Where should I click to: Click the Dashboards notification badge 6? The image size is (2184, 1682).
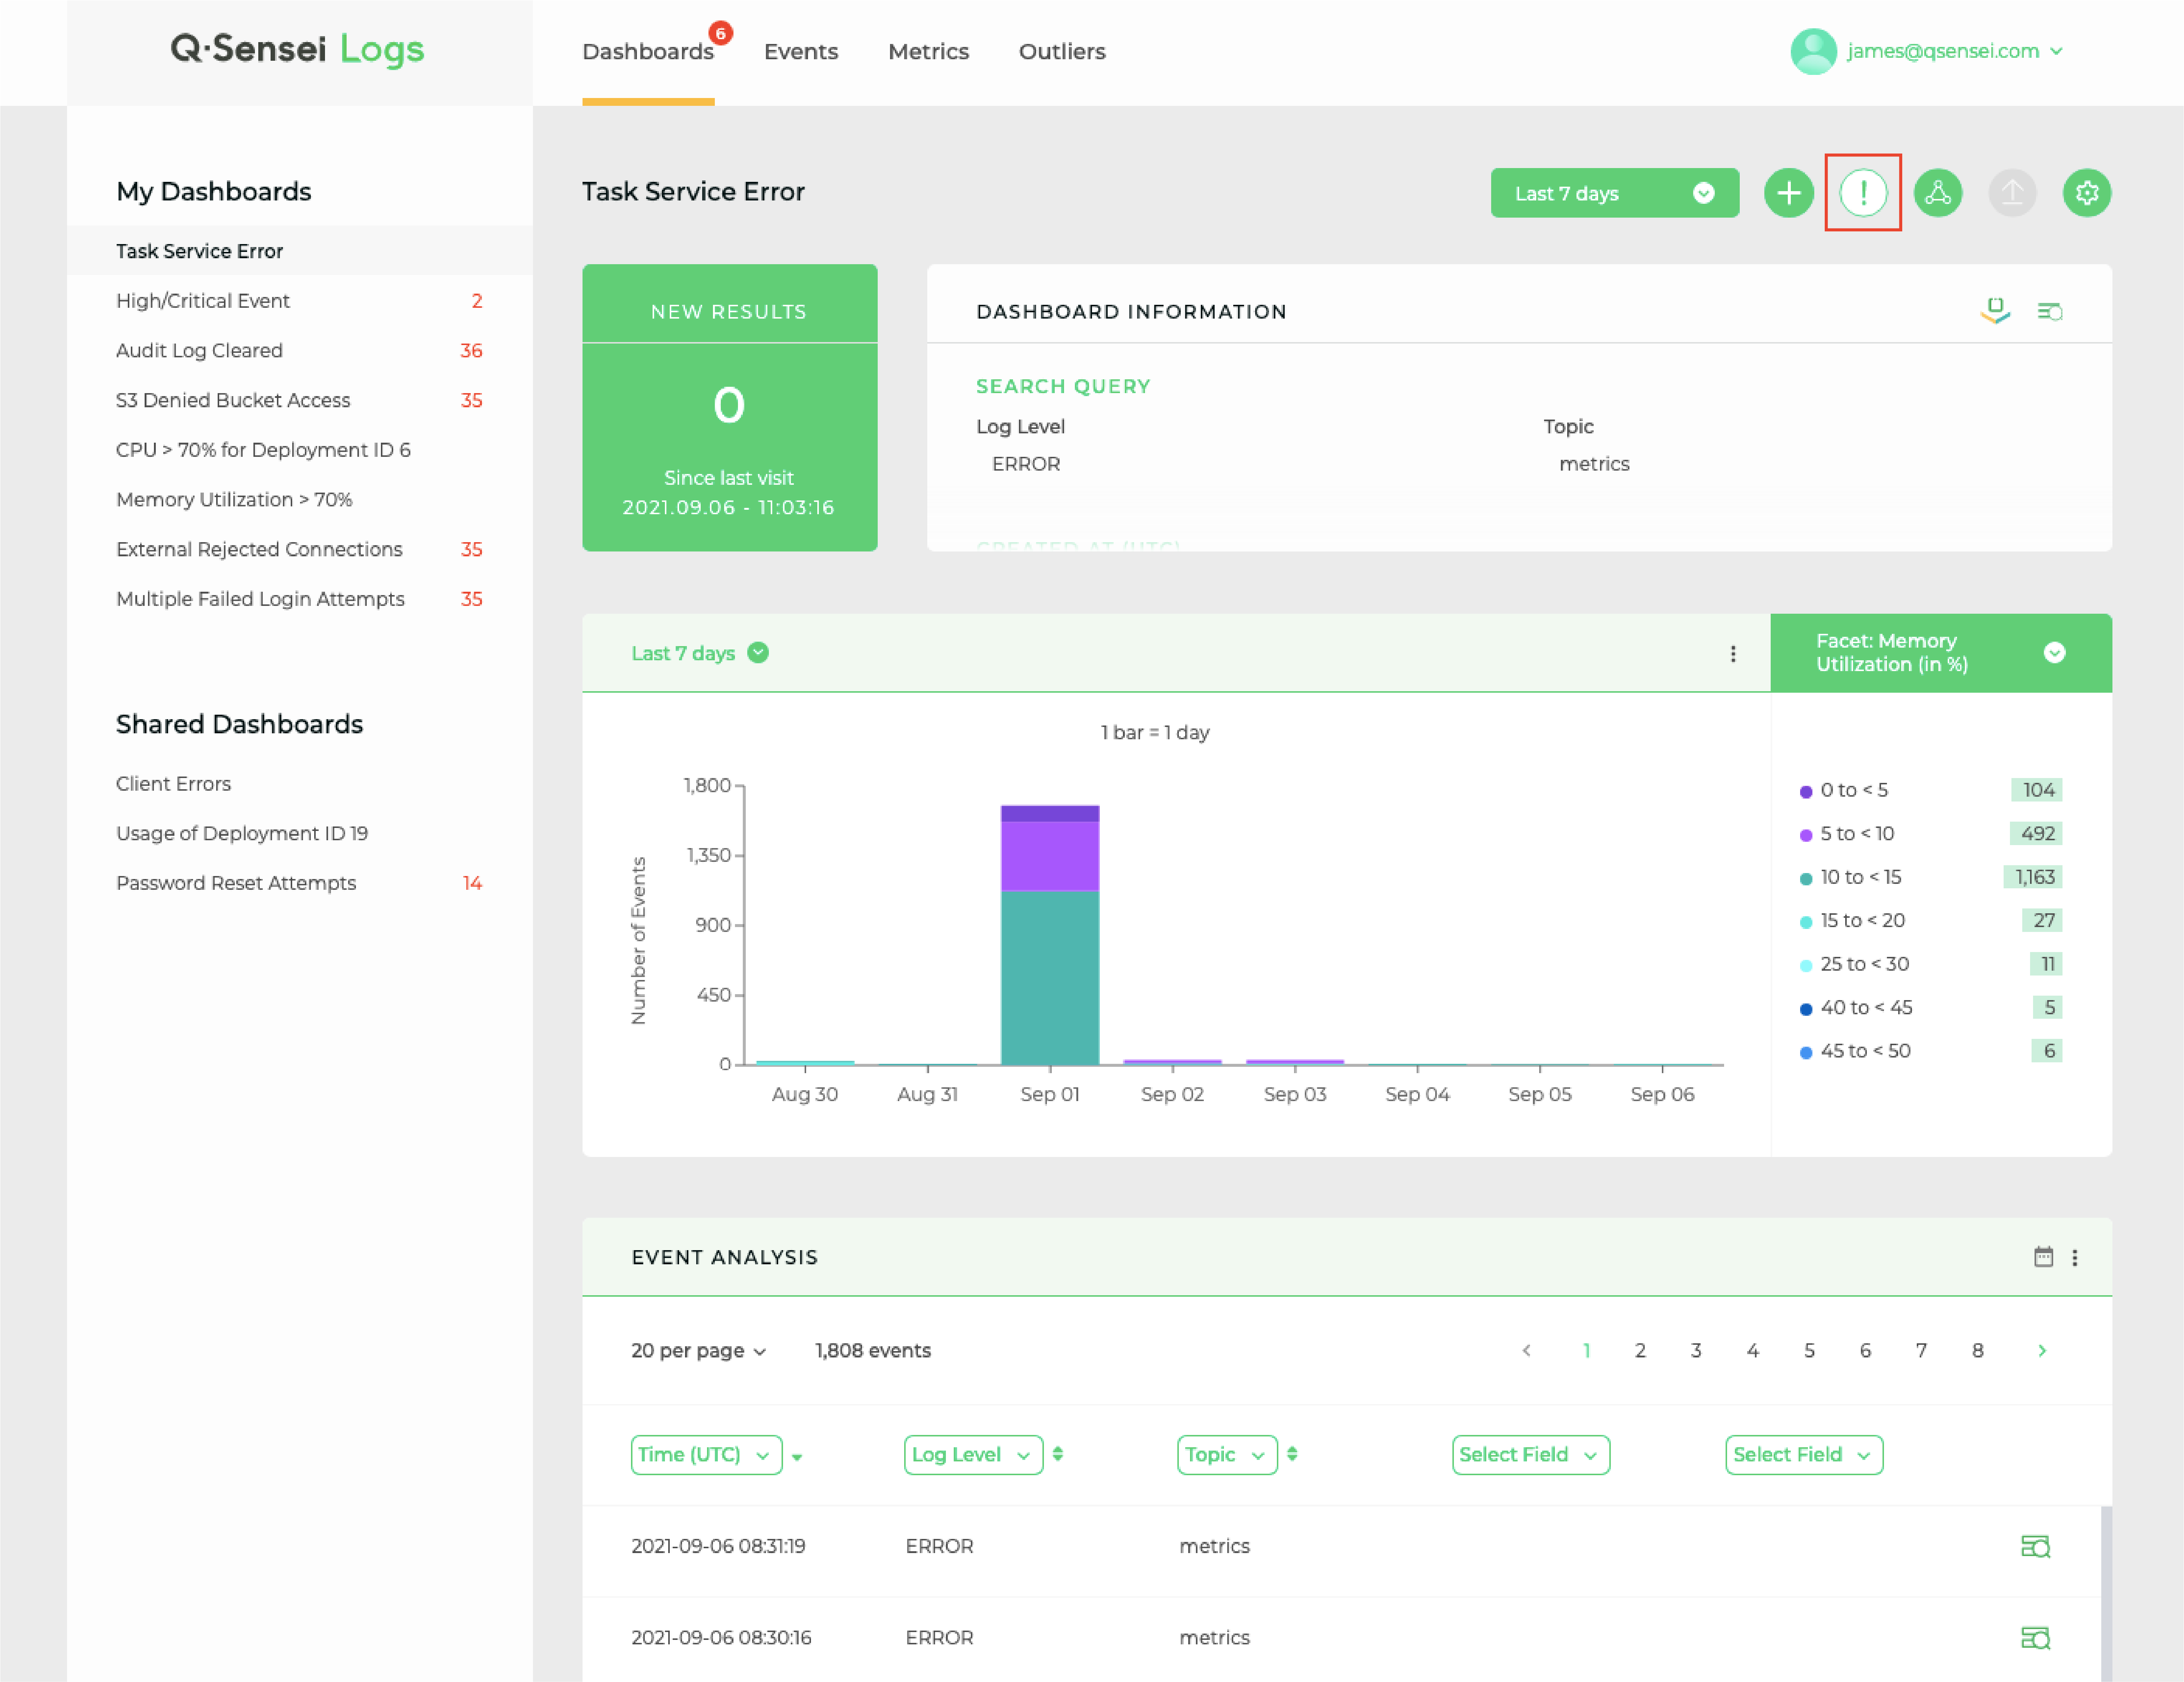720,33
